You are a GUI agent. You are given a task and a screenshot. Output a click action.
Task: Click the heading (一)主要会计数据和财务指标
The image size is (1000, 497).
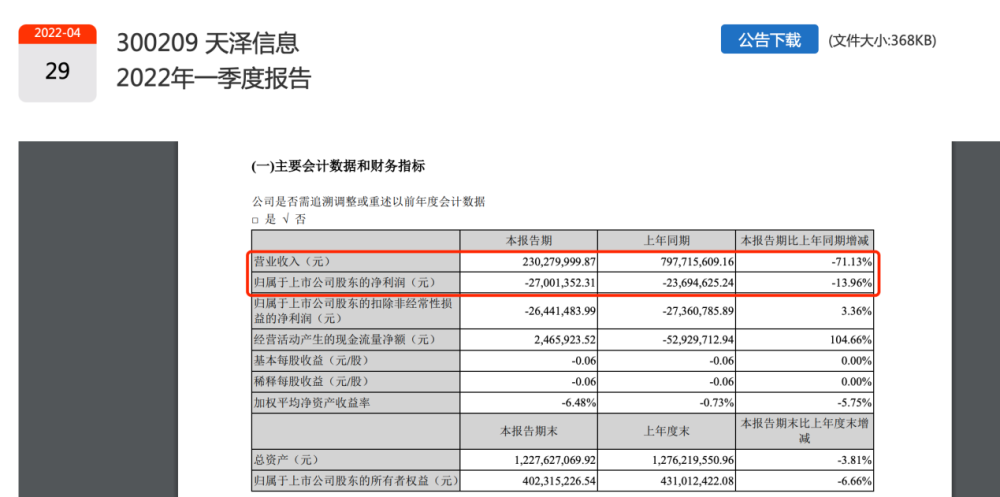tap(338, 167)
